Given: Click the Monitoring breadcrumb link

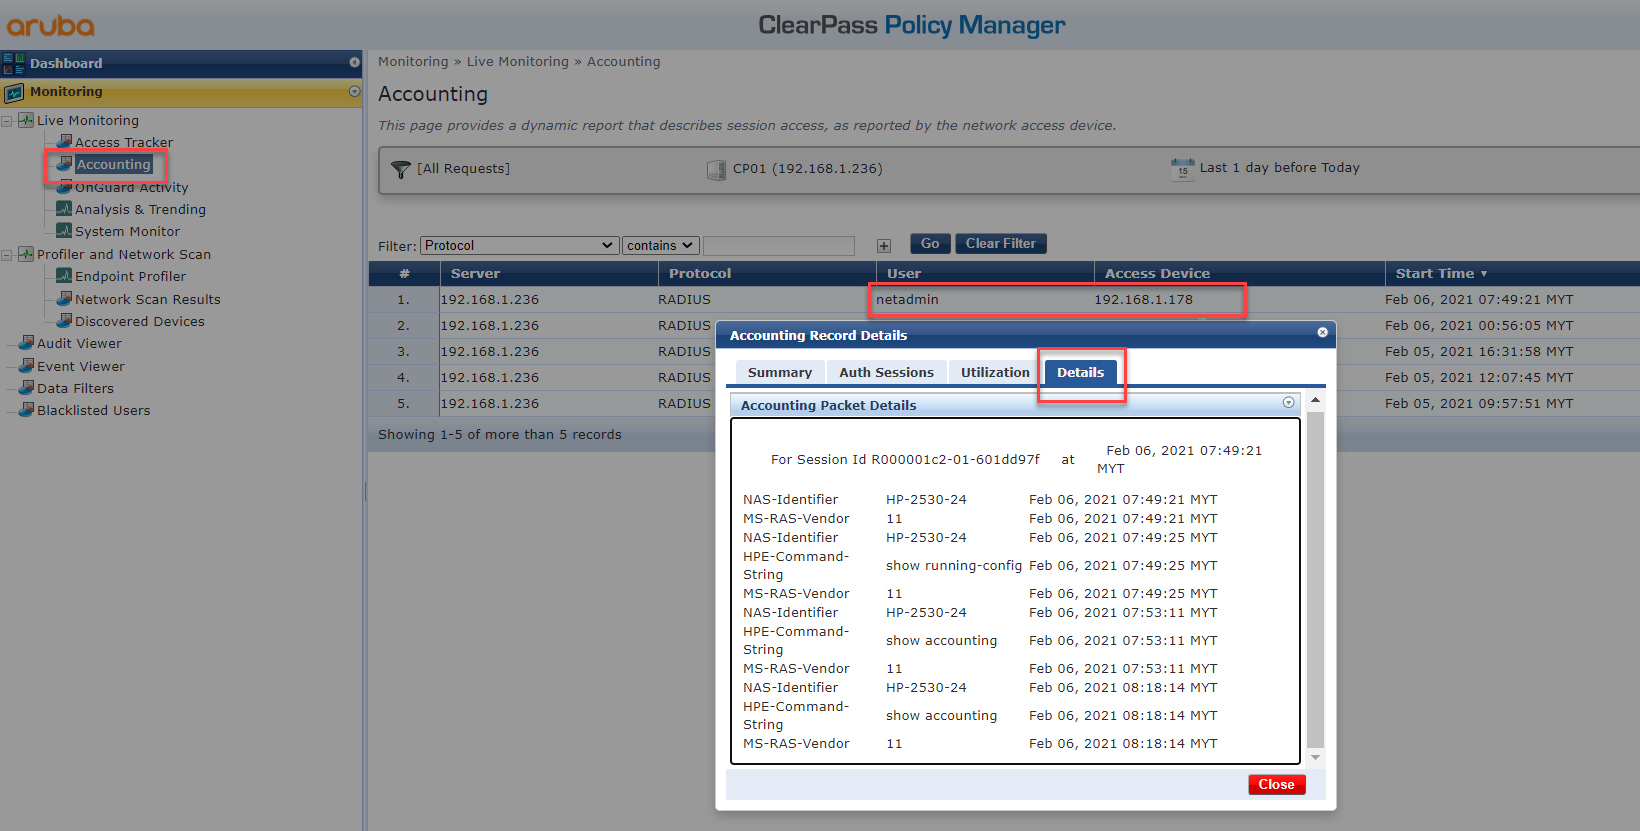Looking at the screenshot, I should pyautogui.click(x=413, y=62).
